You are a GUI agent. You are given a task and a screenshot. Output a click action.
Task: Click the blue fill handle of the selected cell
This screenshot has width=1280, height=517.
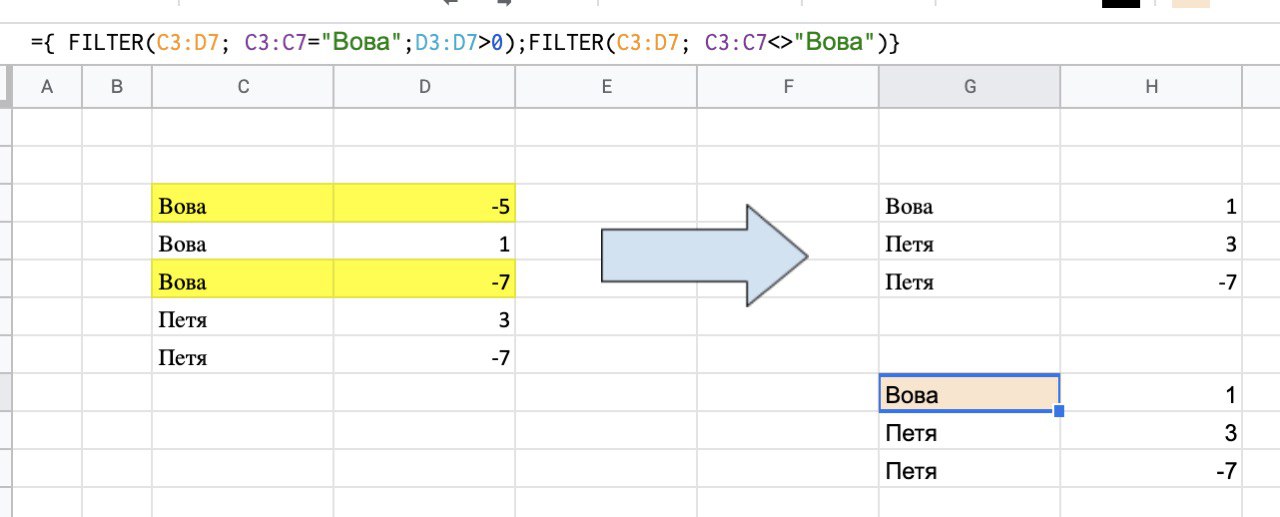[x=1059, y=411]
